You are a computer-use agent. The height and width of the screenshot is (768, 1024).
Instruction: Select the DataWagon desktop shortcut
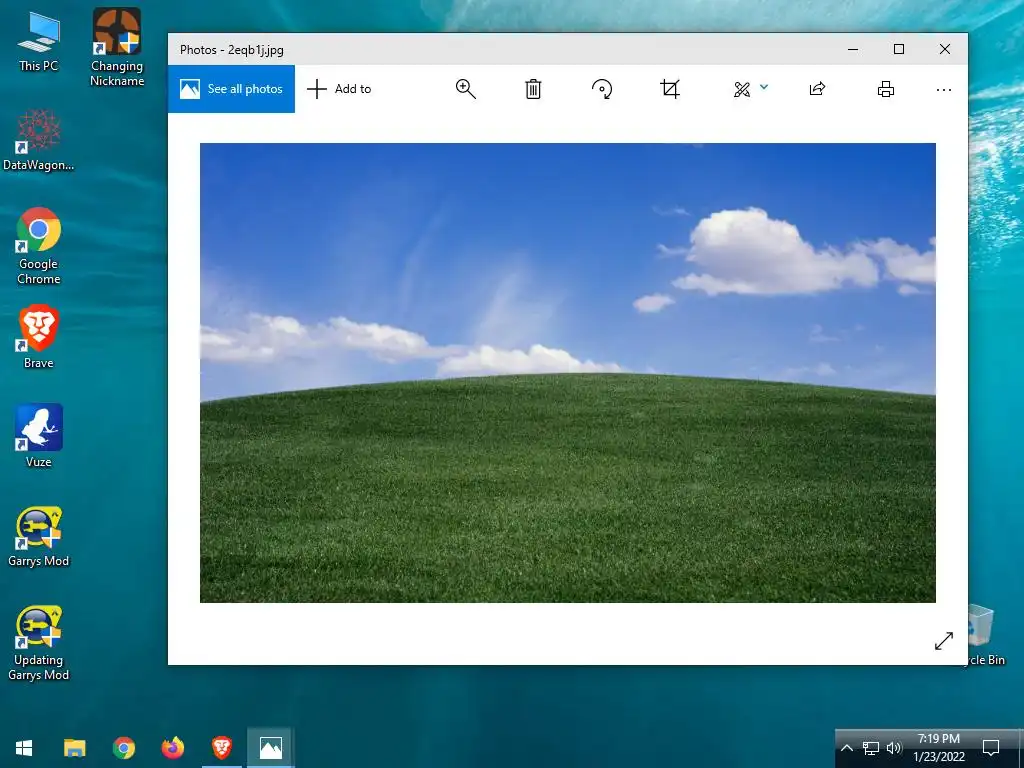[x=39, y=140]
